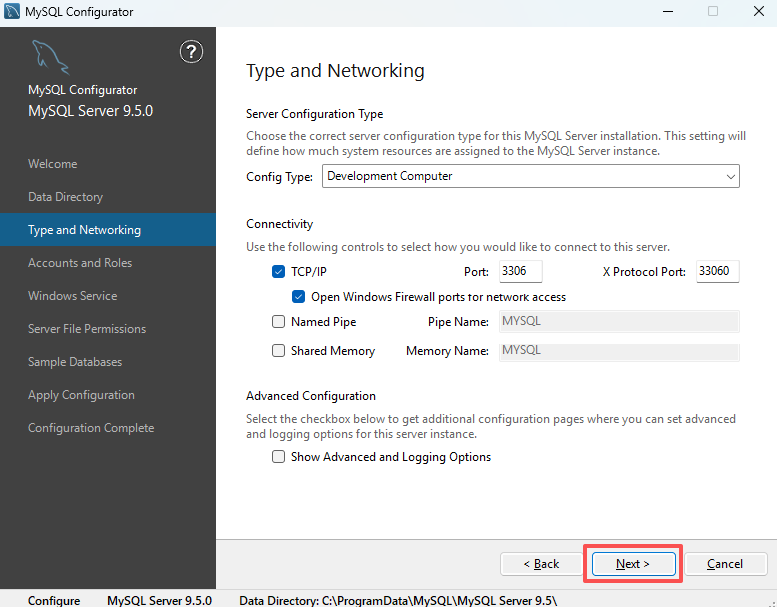Click the Memory Name field
Image resolution: width=777 pixels, height=607 pixels.
619,351
